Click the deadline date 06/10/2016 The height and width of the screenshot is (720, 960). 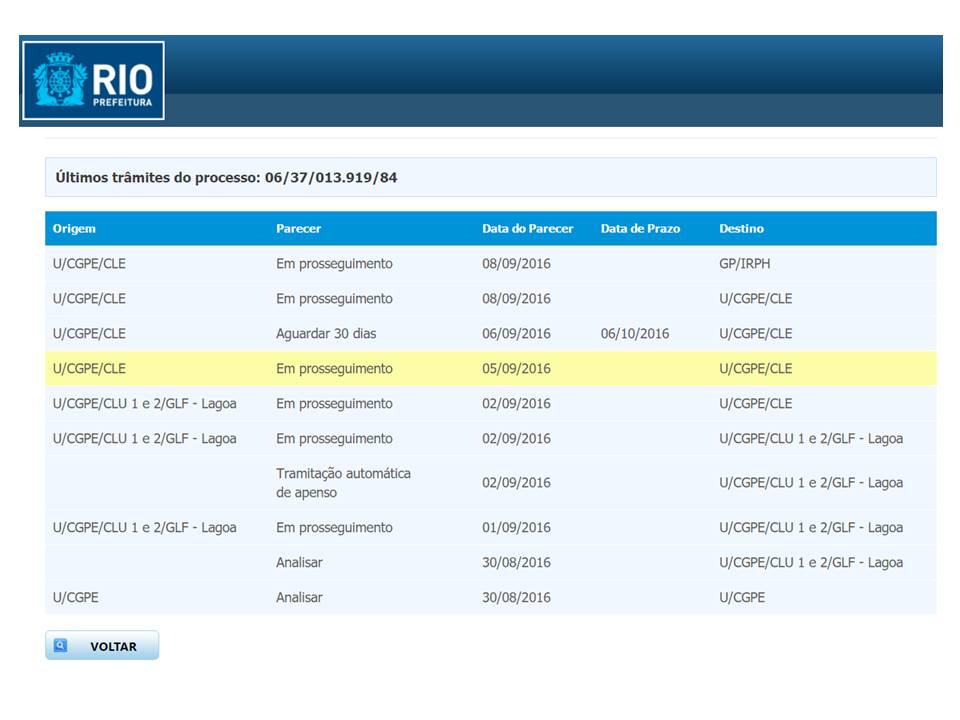click(x=635, y=334)
